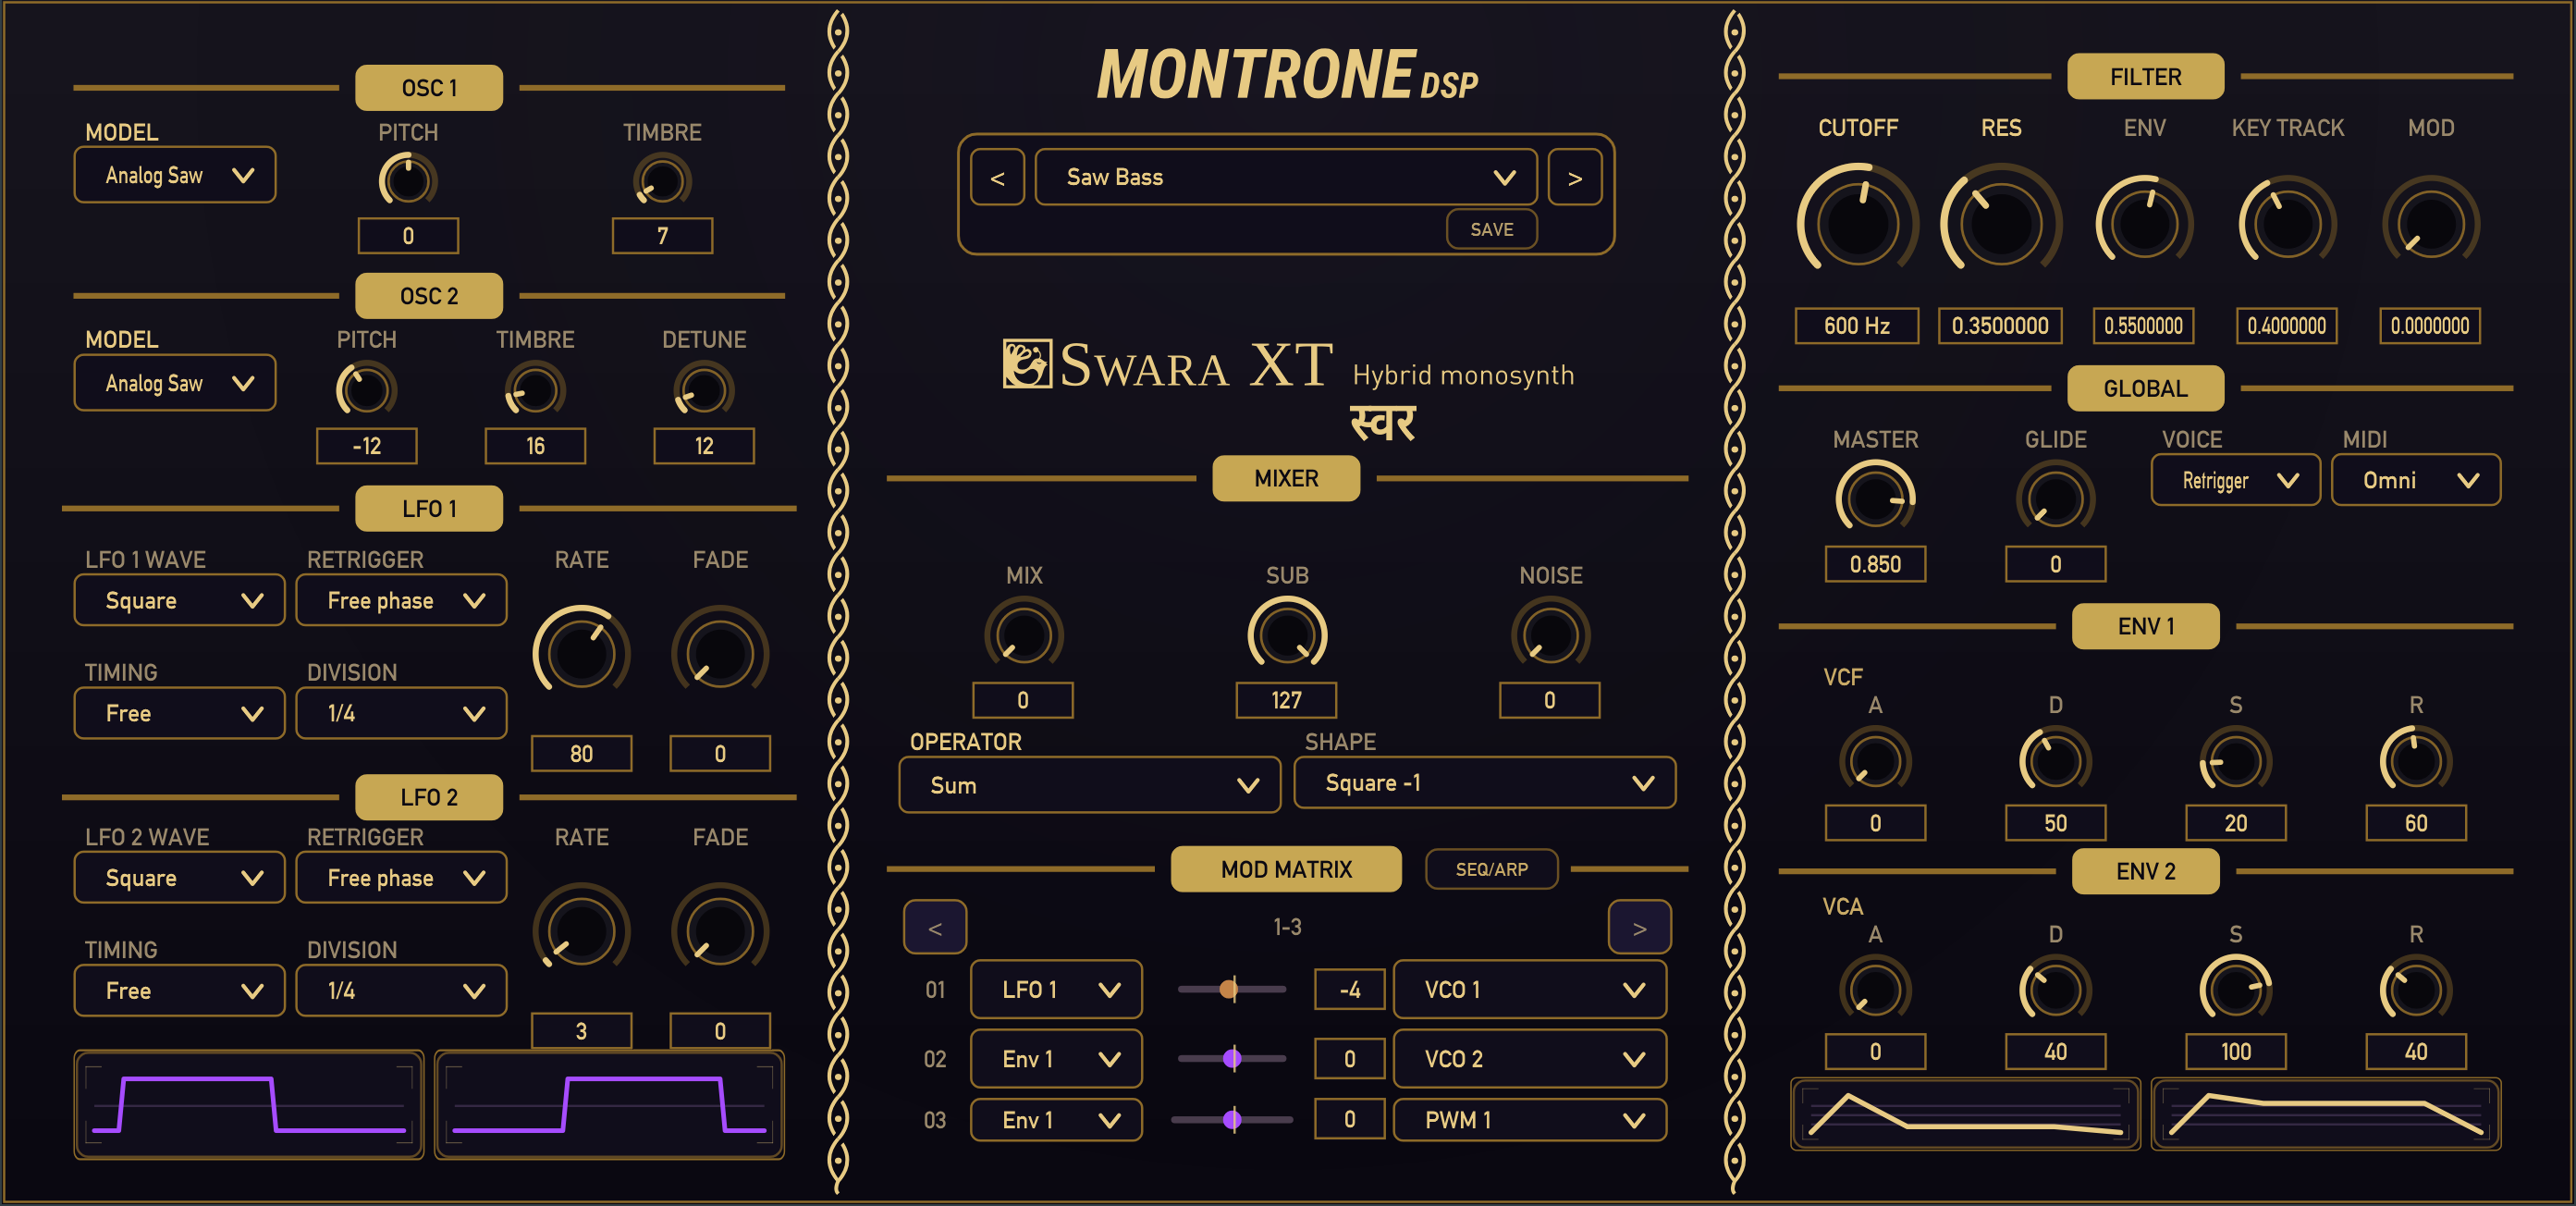Image resolution: width=2576 pixels, height=1206 pixels.
Task: Click mod row 03 amount slider
Action: [1232, 1120]
